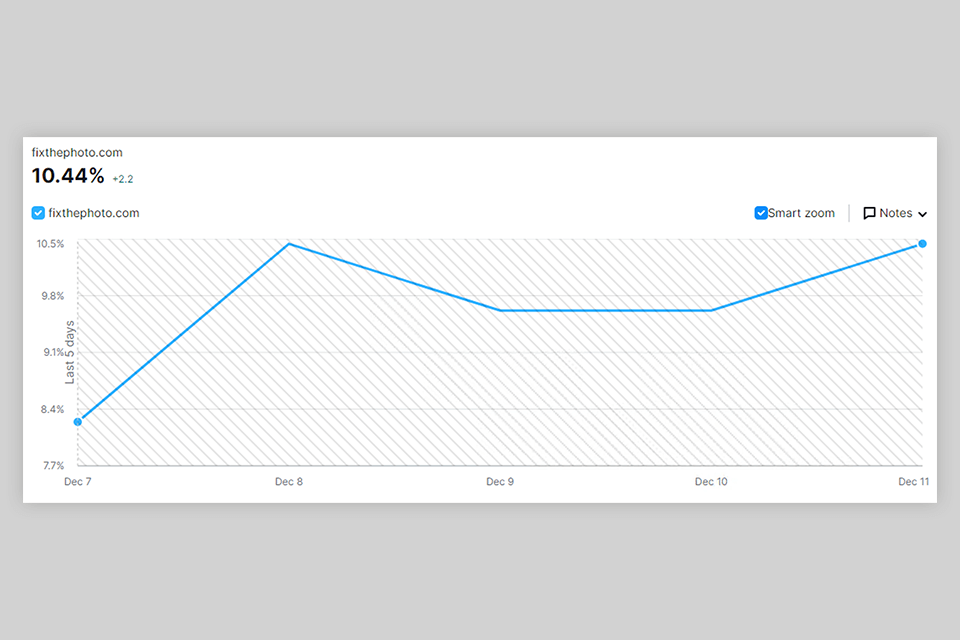Screen dimensions: 960x640
Task: Click the 10.44% visibility value
Action: coord(68,176)
